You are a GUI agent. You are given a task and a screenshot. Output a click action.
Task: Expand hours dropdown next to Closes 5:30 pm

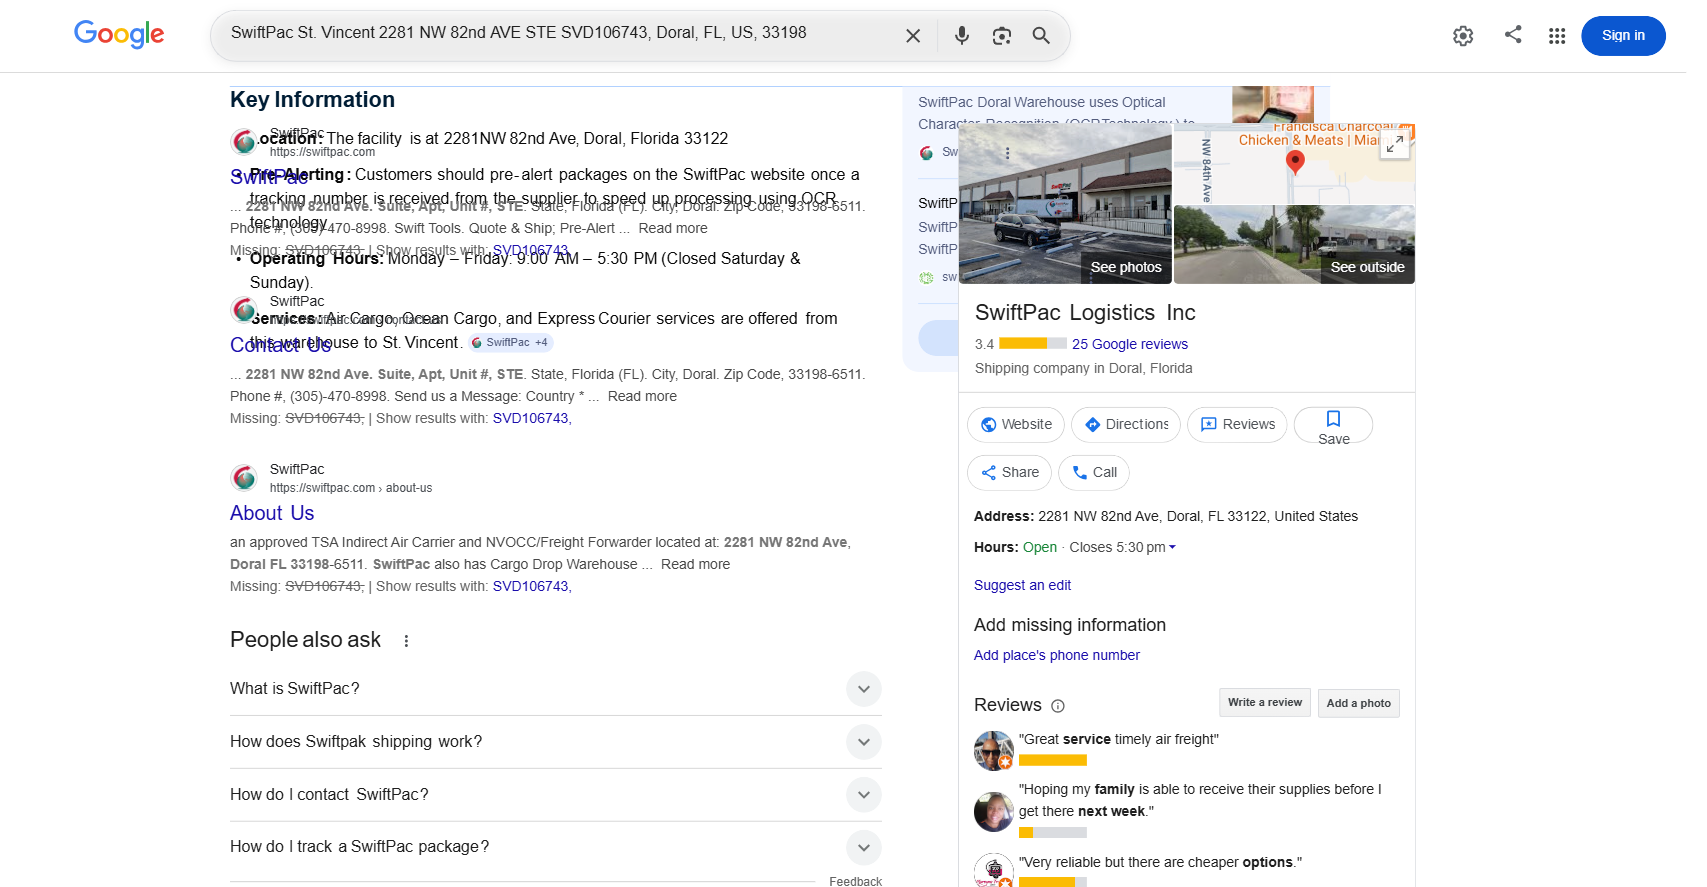pos(1172,547)
